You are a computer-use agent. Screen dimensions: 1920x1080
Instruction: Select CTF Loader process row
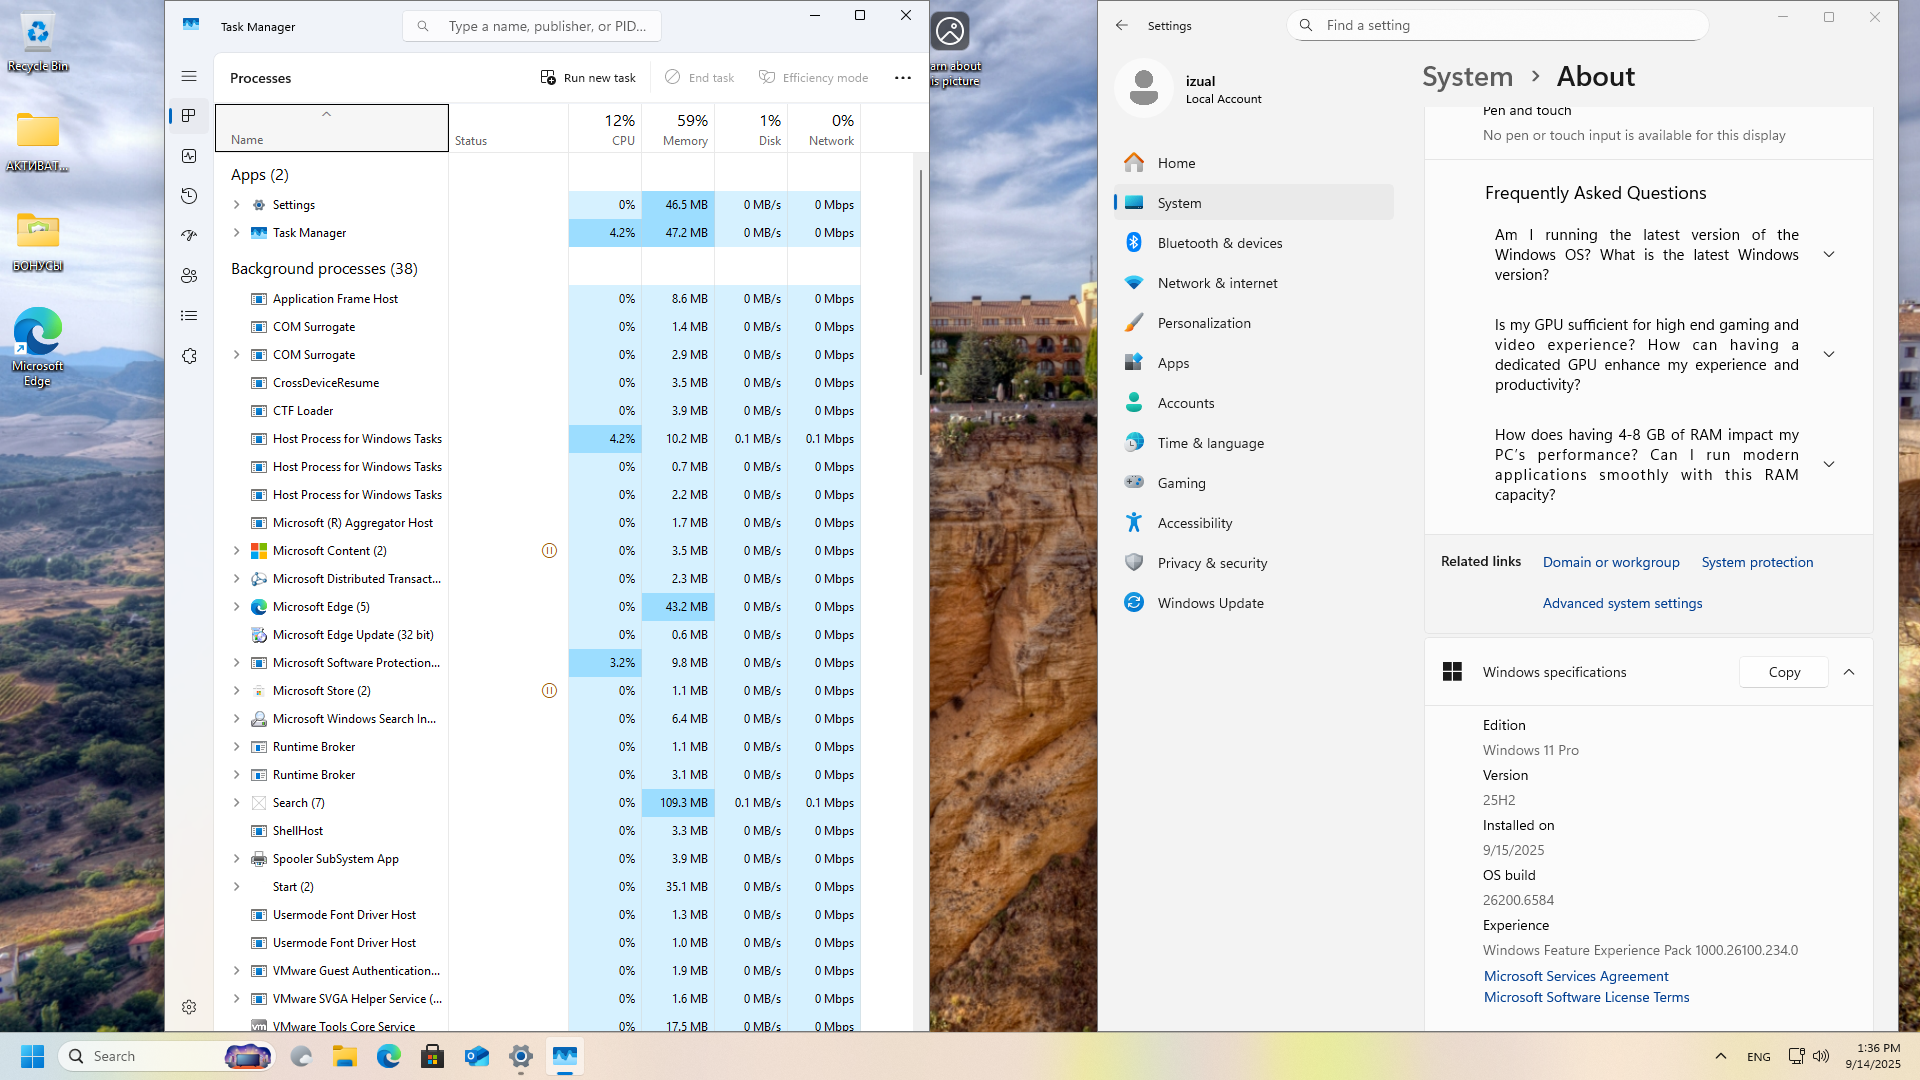click(538, 411)
